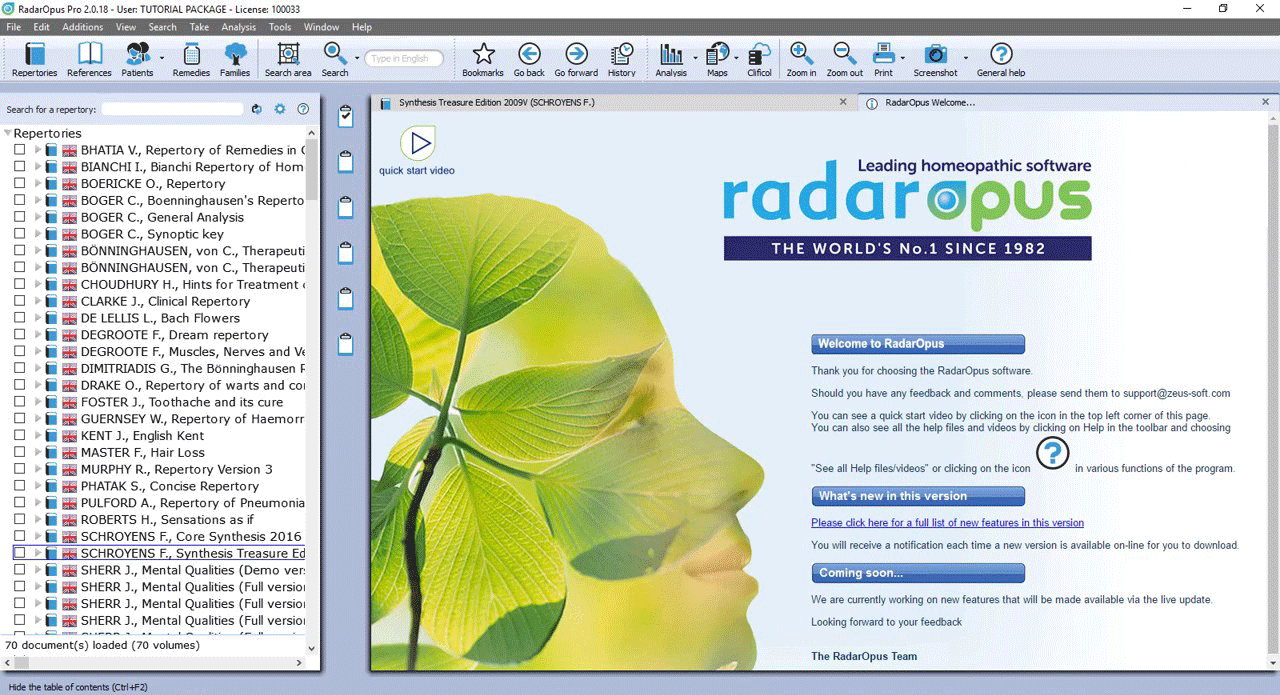The image size is (1280, 695).
Task: Check the BOERICKE O. Repertory checkbox
Action: point(19,184)
